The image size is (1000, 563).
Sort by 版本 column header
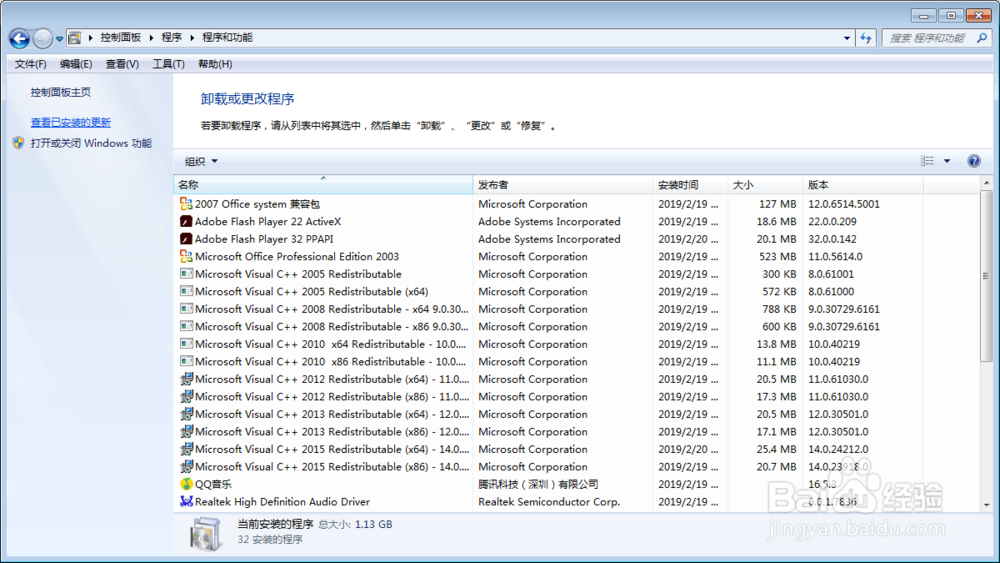click(862, 185)
